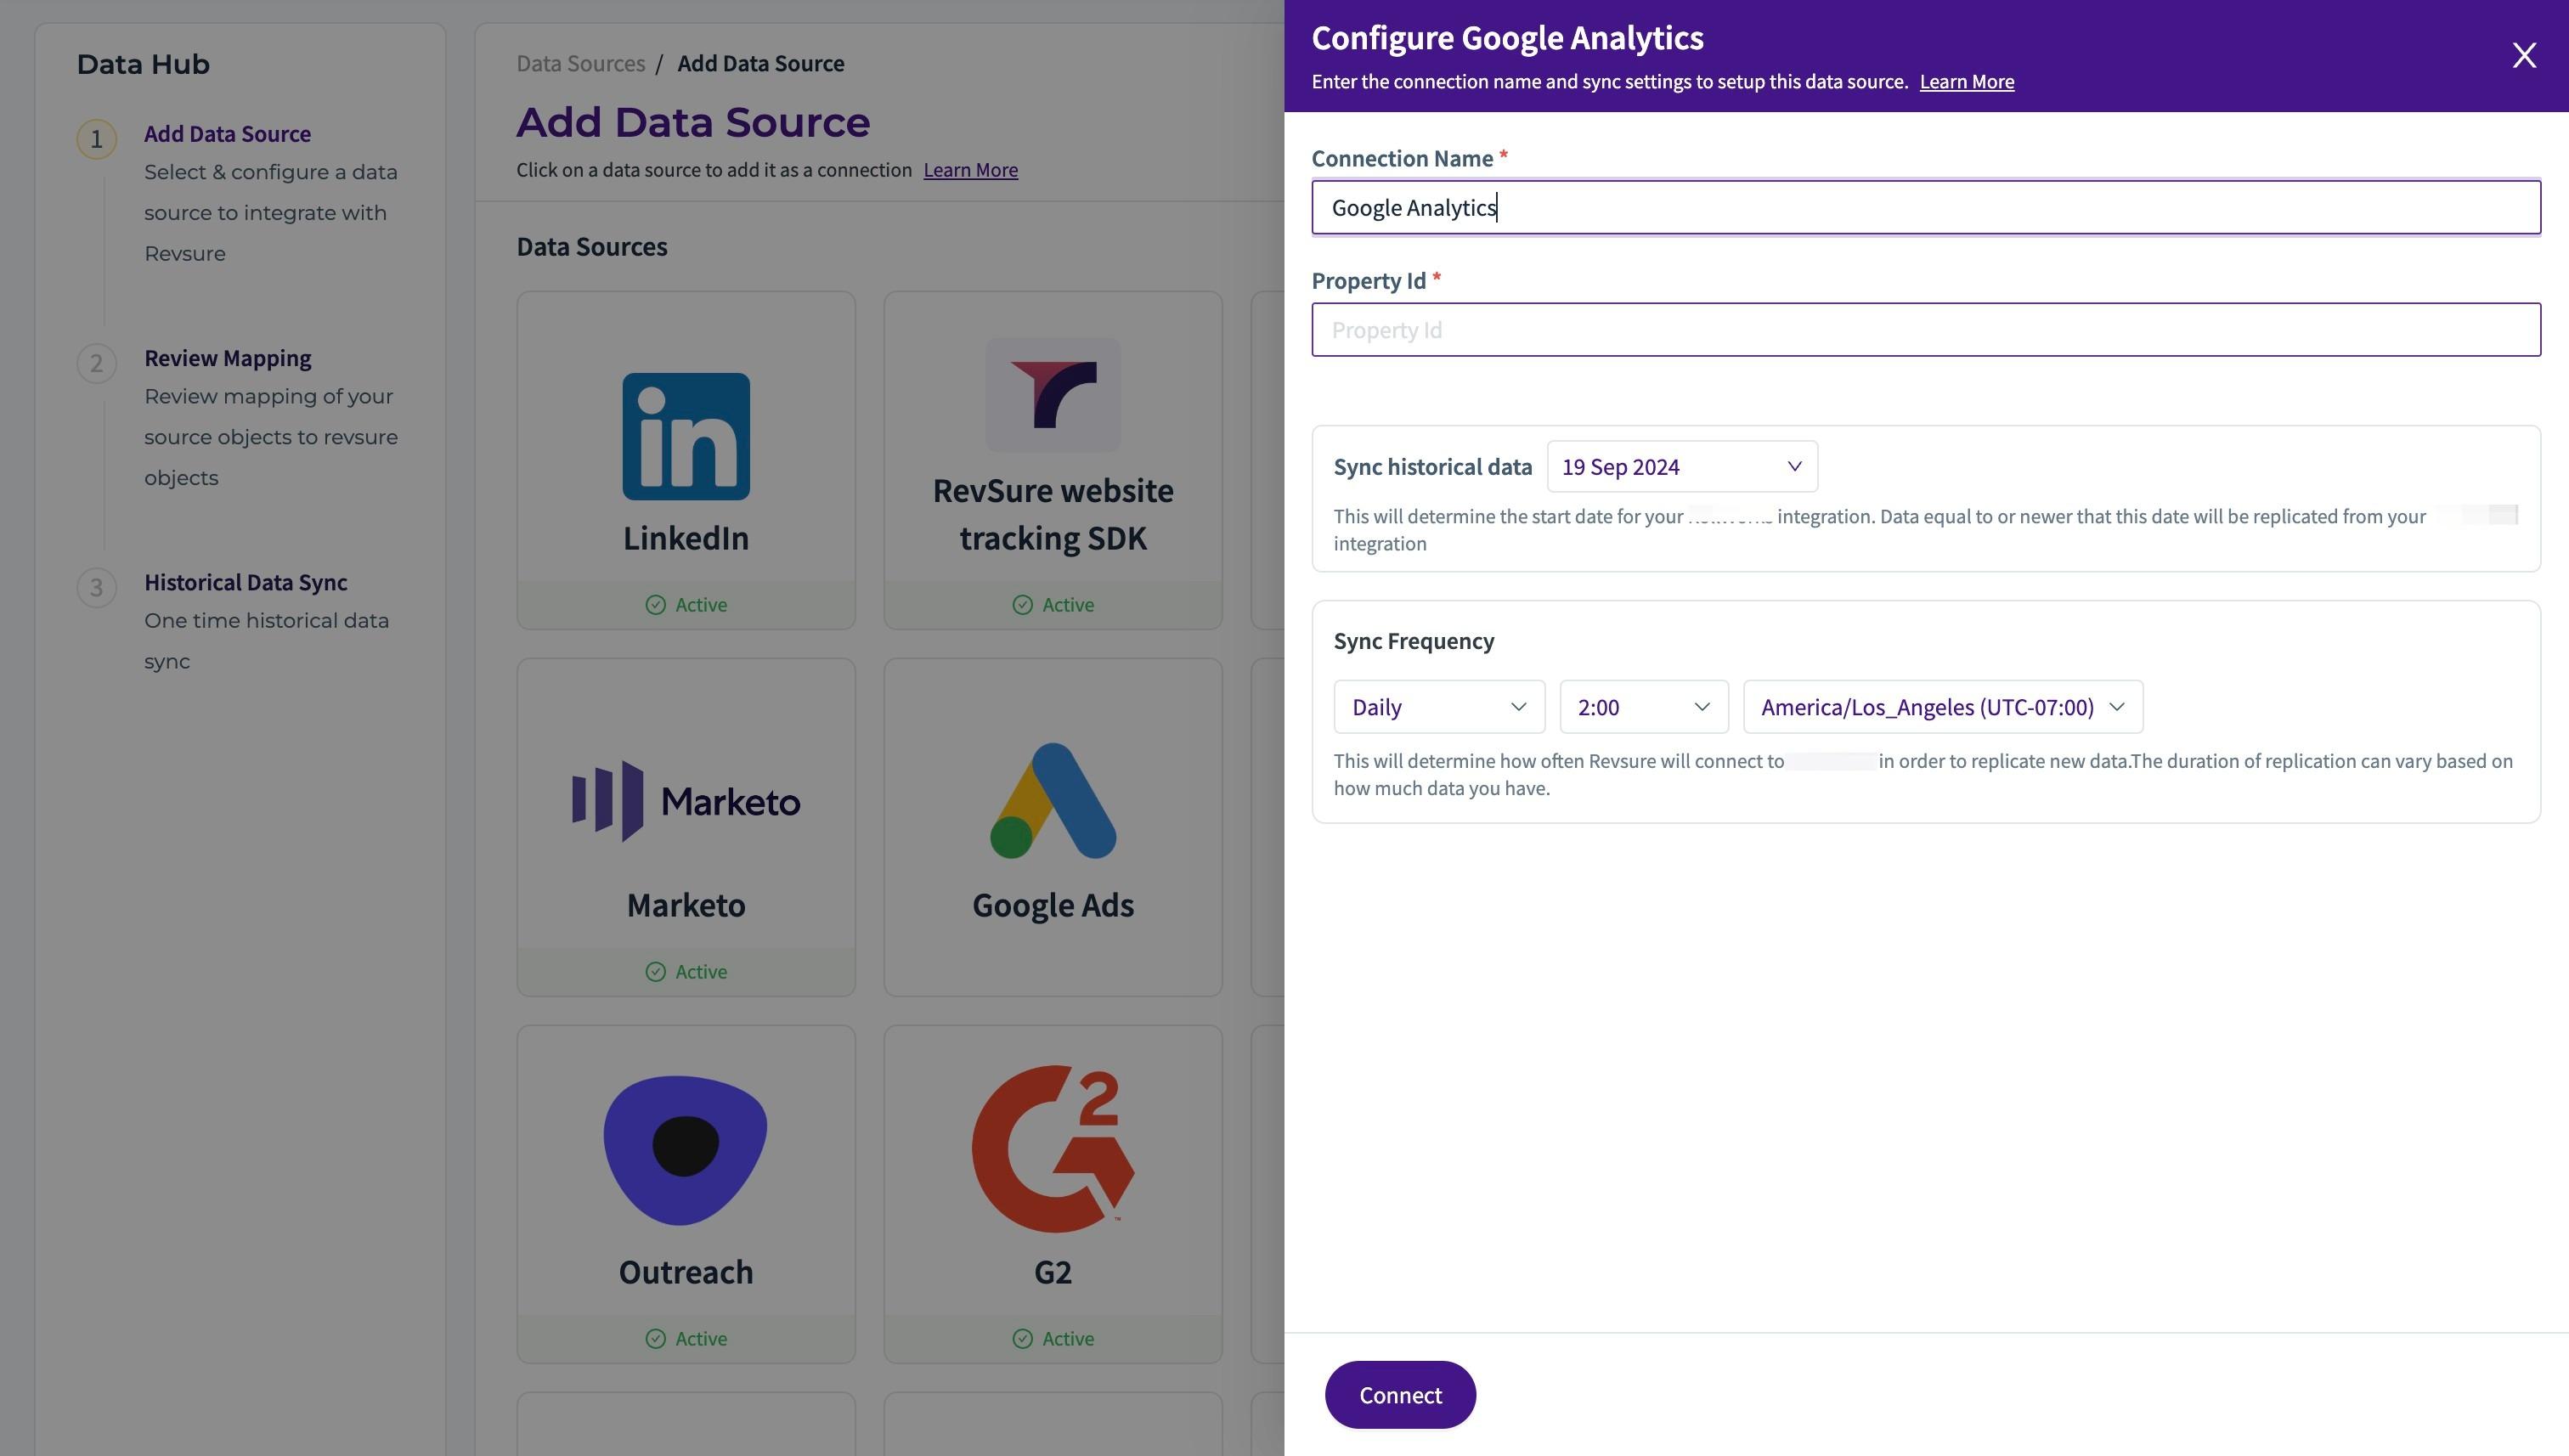The image size is (2569, 1456).
Task: Open the Sync historical data date dropdown
Action: pyautogui.click(x=1681, y=467)
